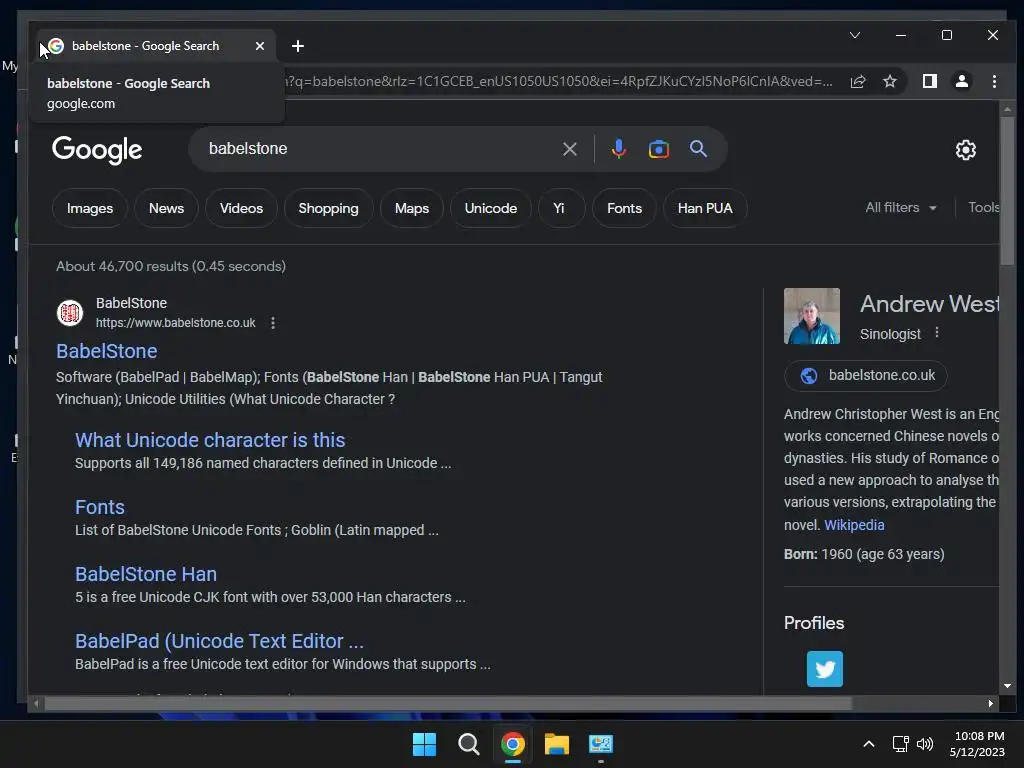Open File Explorer from taskbar
Image resolution: width=1024 pixels, height=768 pixels.
click(x=557, y=744)
